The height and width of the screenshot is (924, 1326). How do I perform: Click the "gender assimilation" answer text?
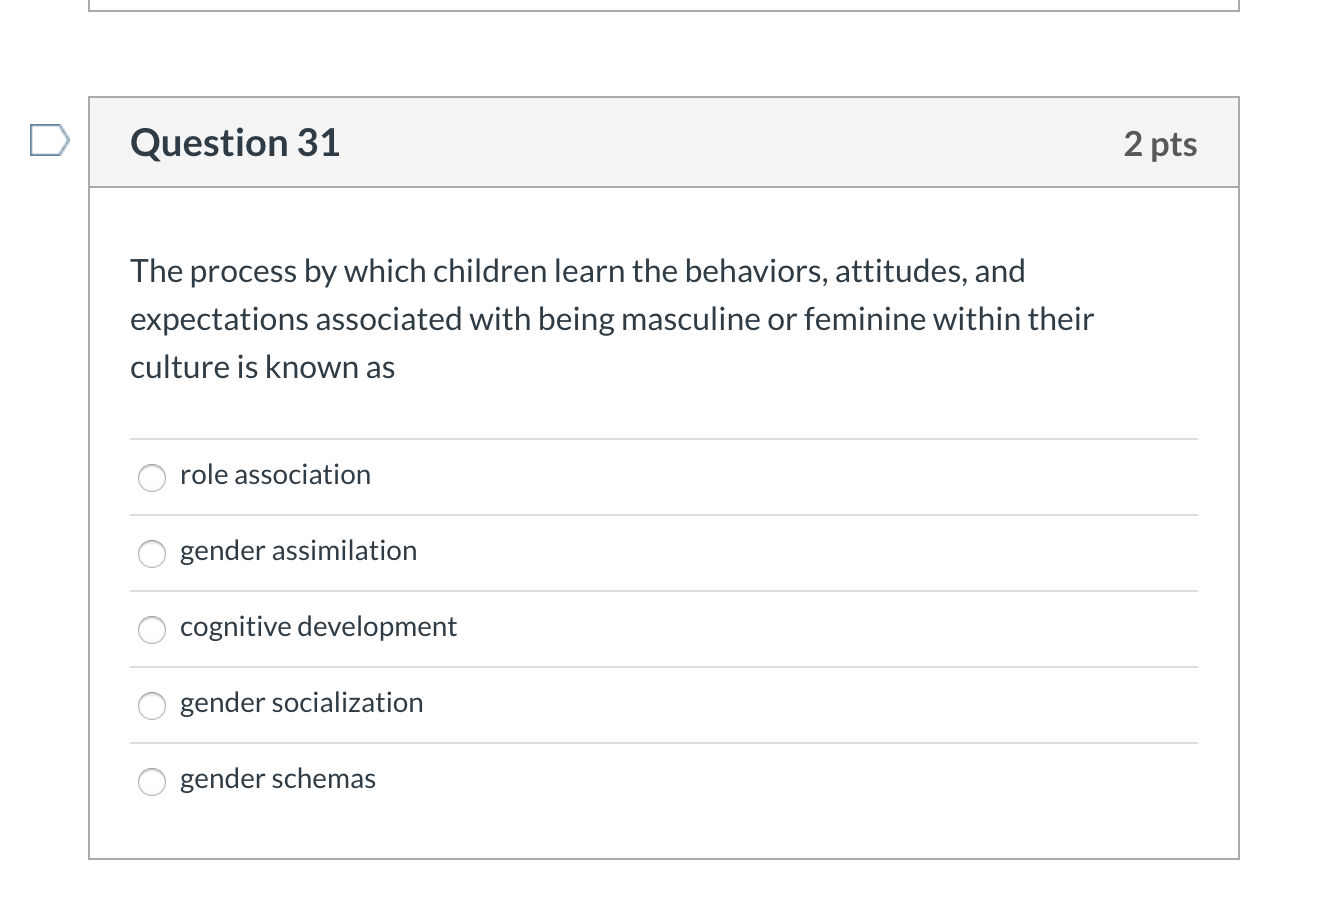(x=298, y=551)
